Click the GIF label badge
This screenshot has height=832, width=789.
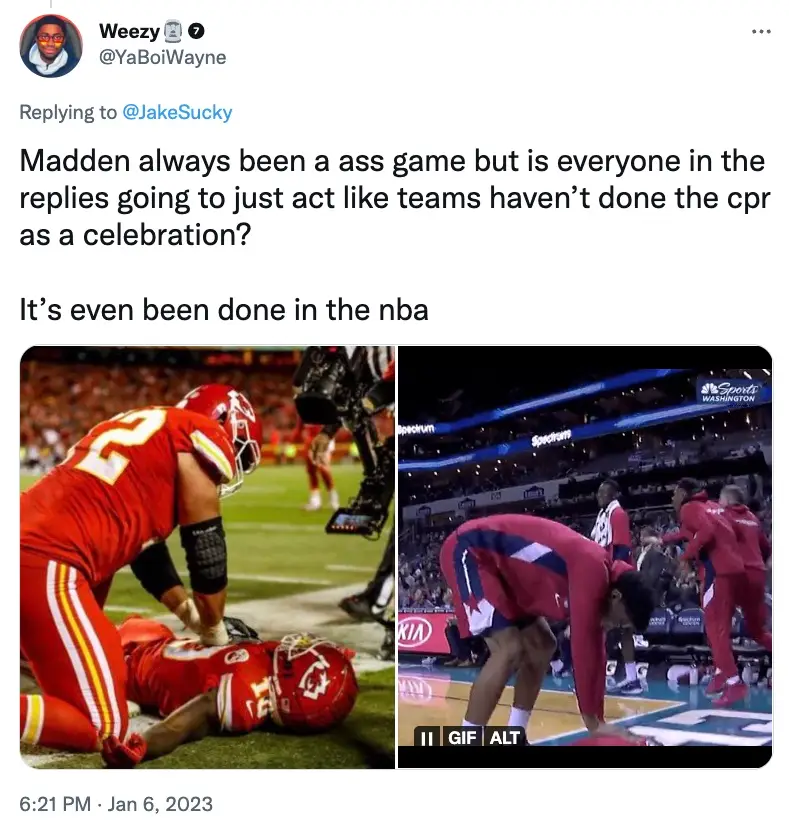462,738
